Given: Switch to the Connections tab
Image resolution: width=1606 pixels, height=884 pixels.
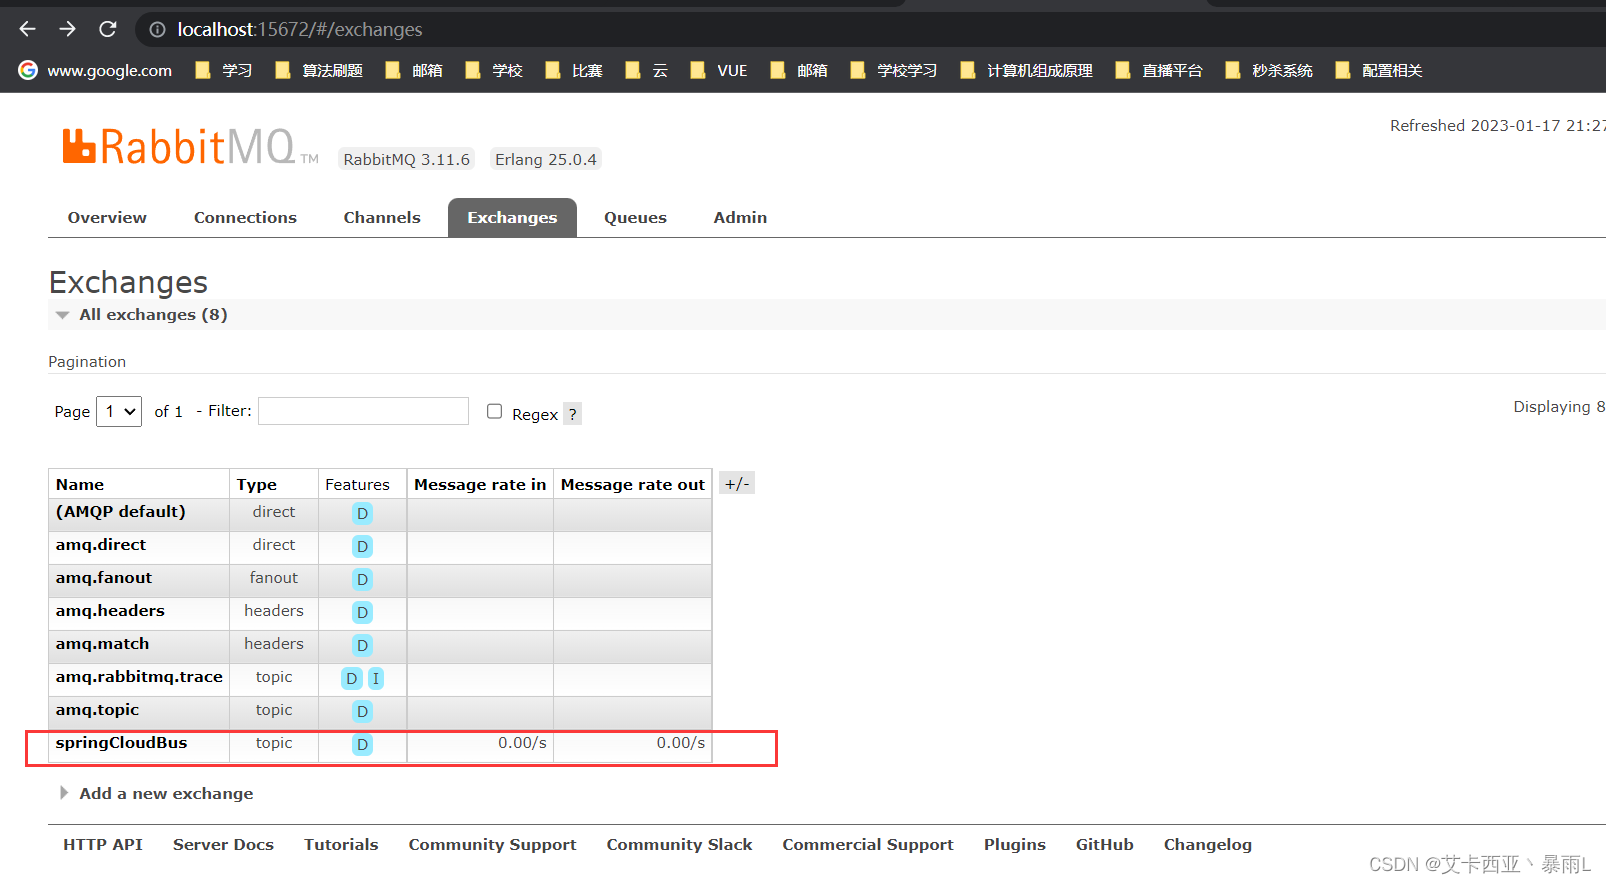Looking at the screenshot, I should (x=245, y=217).
